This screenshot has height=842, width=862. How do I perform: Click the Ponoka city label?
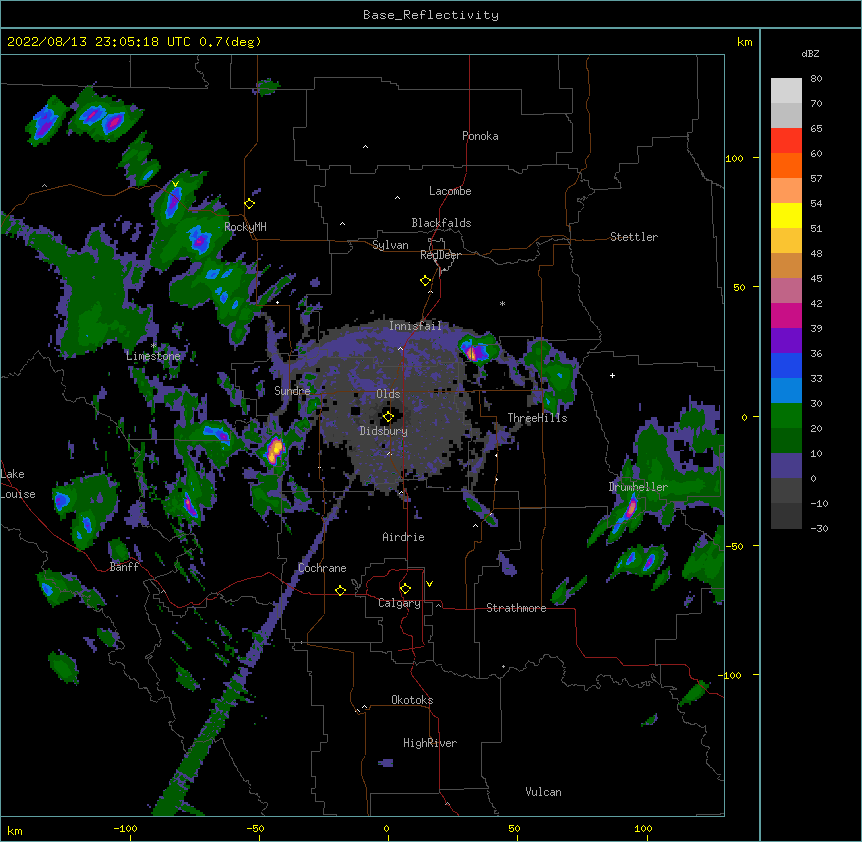480,136
